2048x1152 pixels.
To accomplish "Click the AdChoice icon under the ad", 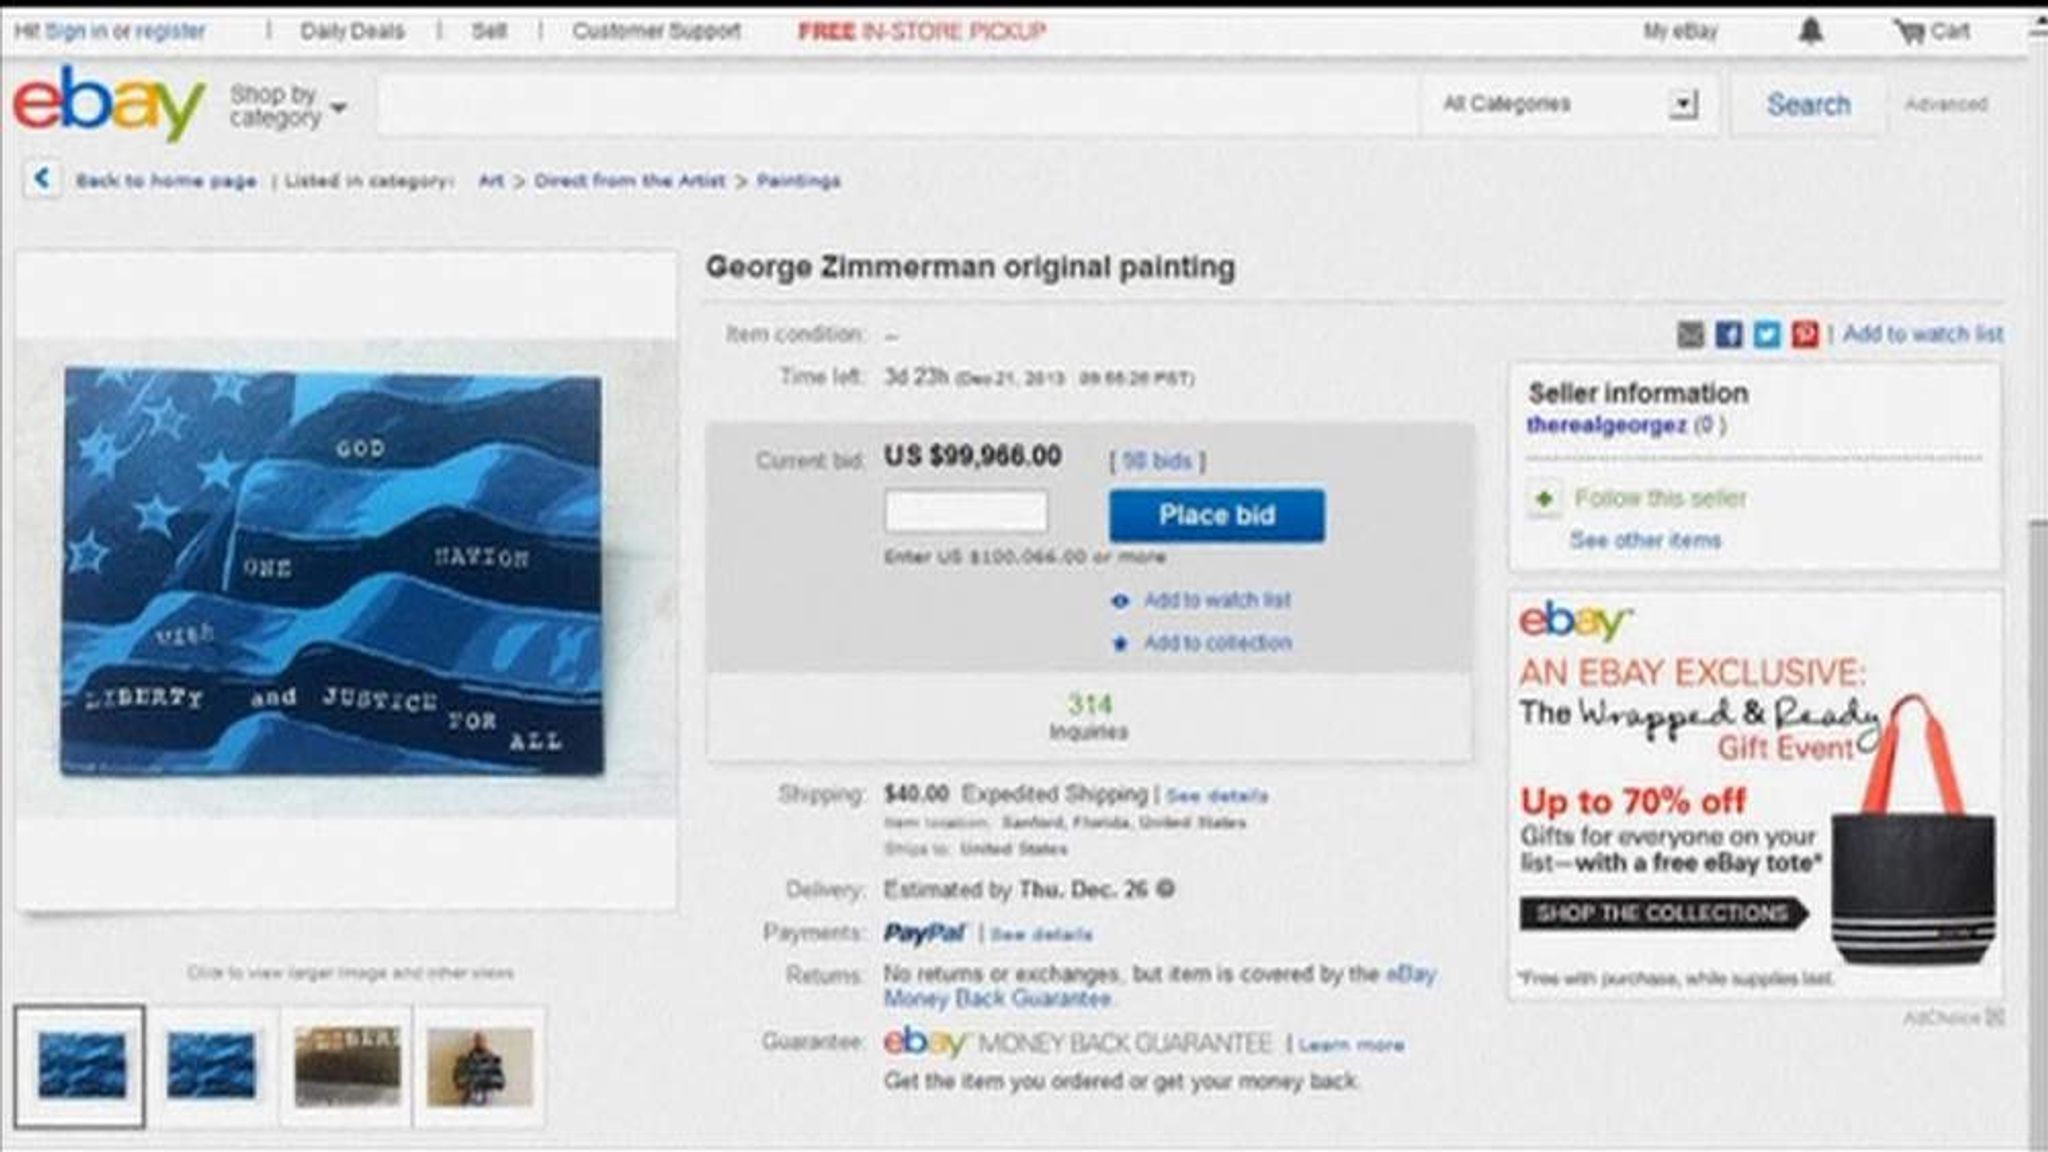I will [x=1995, y=1017].
